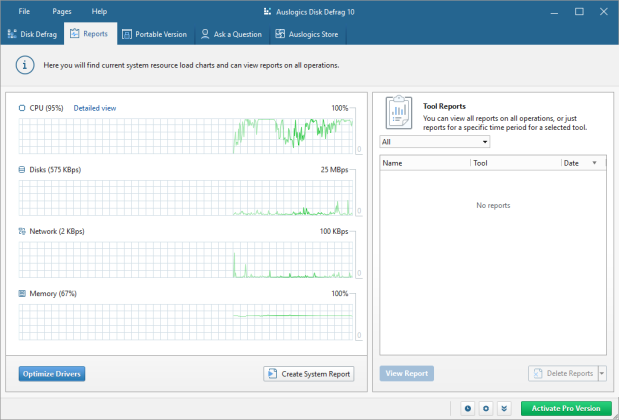Expand the Delete Reports dropdown arrow

pos(602,374)
